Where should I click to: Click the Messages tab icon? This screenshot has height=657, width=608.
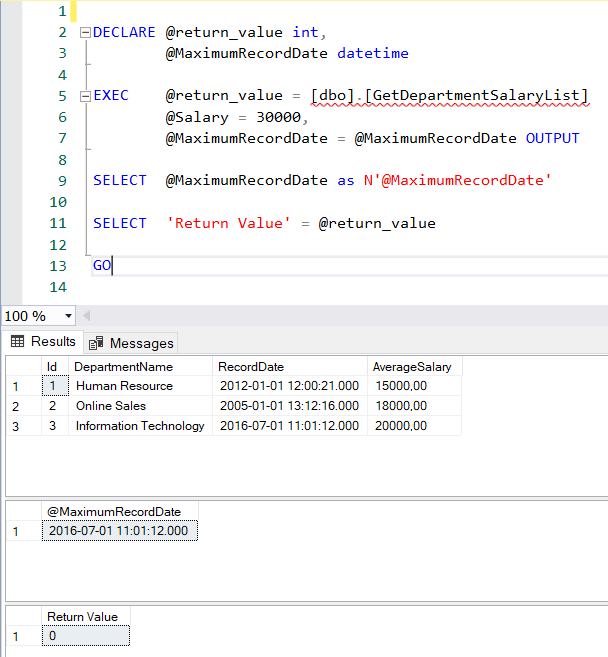(96, 343)
